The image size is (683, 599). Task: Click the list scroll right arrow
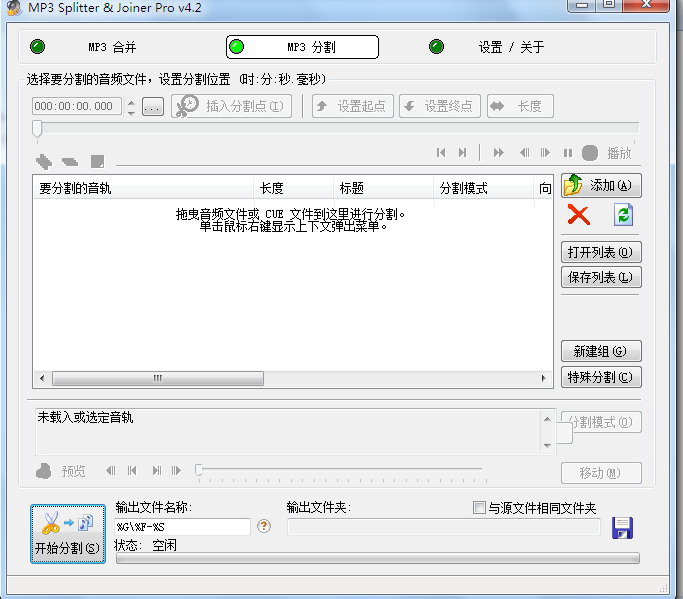[543, 378]
